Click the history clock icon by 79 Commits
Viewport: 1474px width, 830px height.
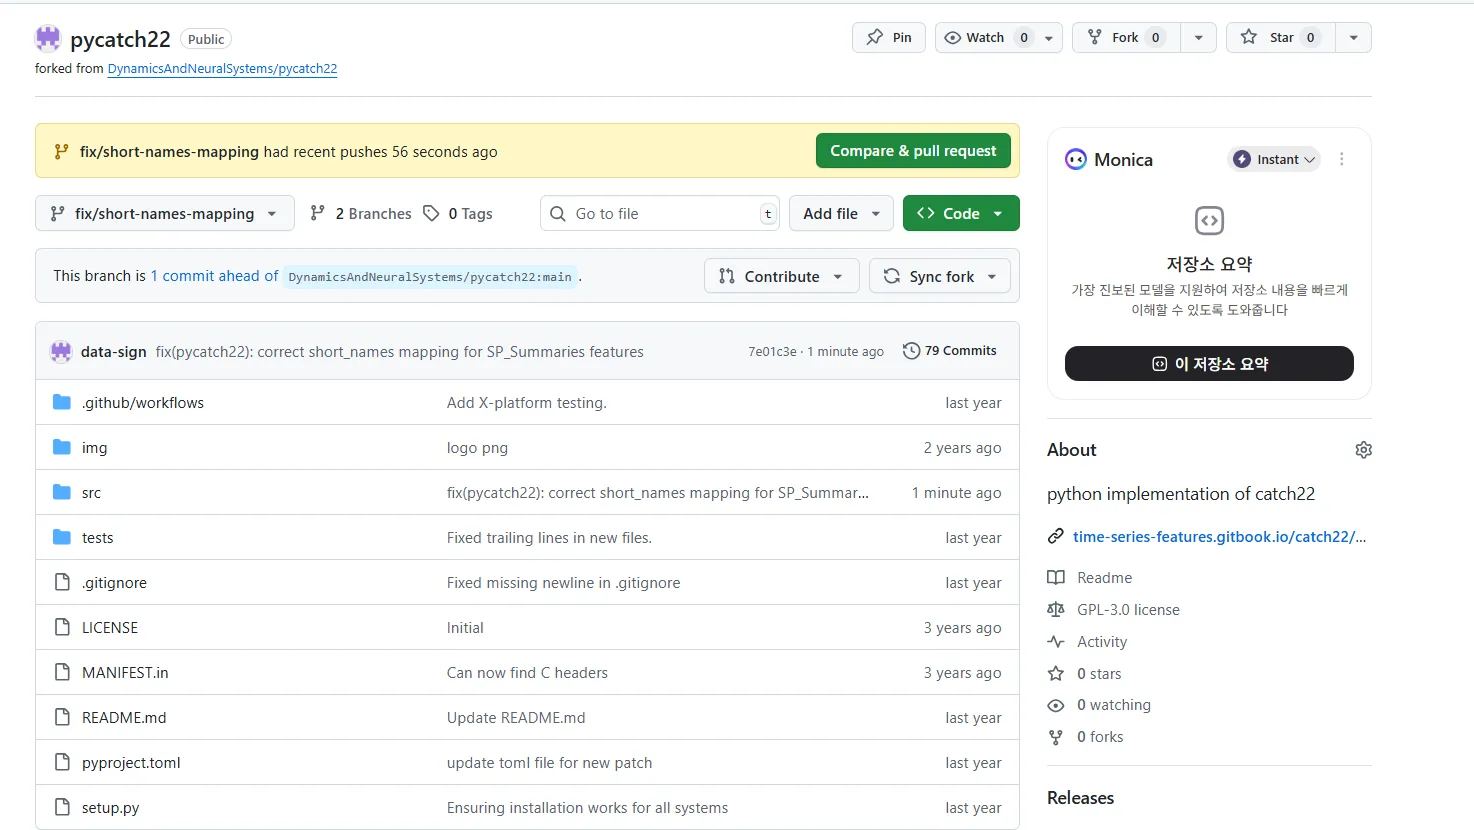coord(911,351)
